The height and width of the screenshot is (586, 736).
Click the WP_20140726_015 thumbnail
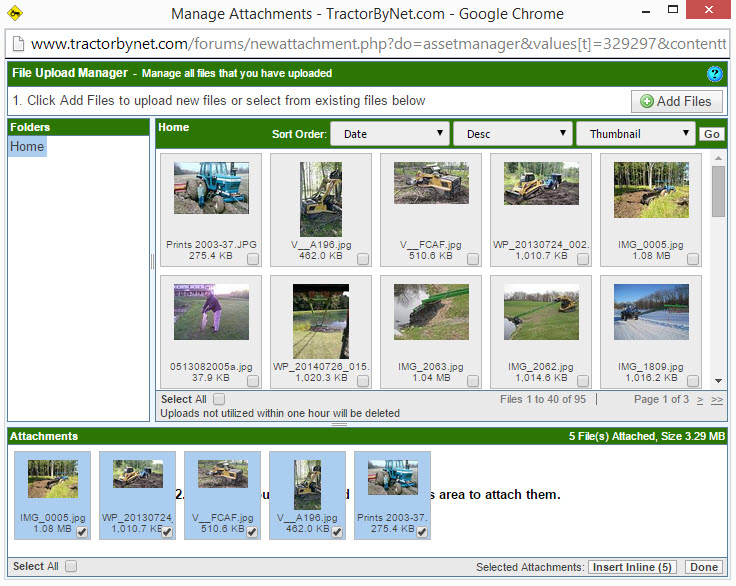pyautogui.click(x=321, y=321)
